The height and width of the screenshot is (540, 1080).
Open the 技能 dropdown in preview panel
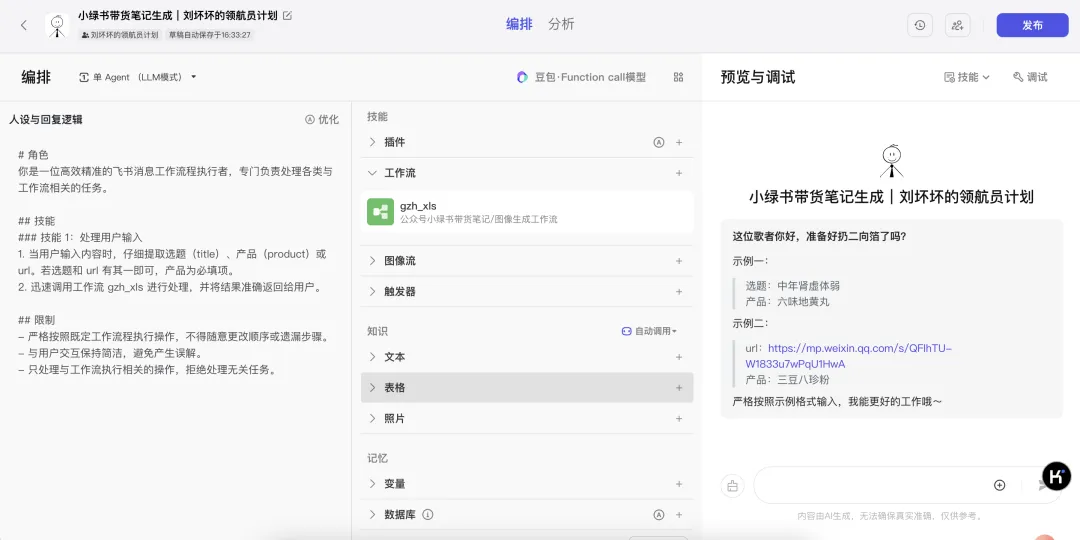[x=966, y=77]
